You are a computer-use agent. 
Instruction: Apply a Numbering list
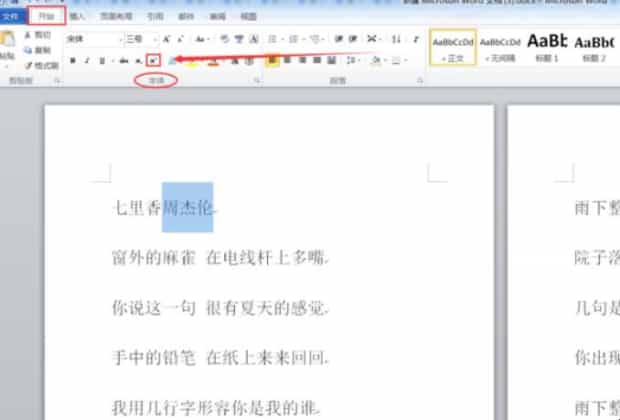[293, 39]
